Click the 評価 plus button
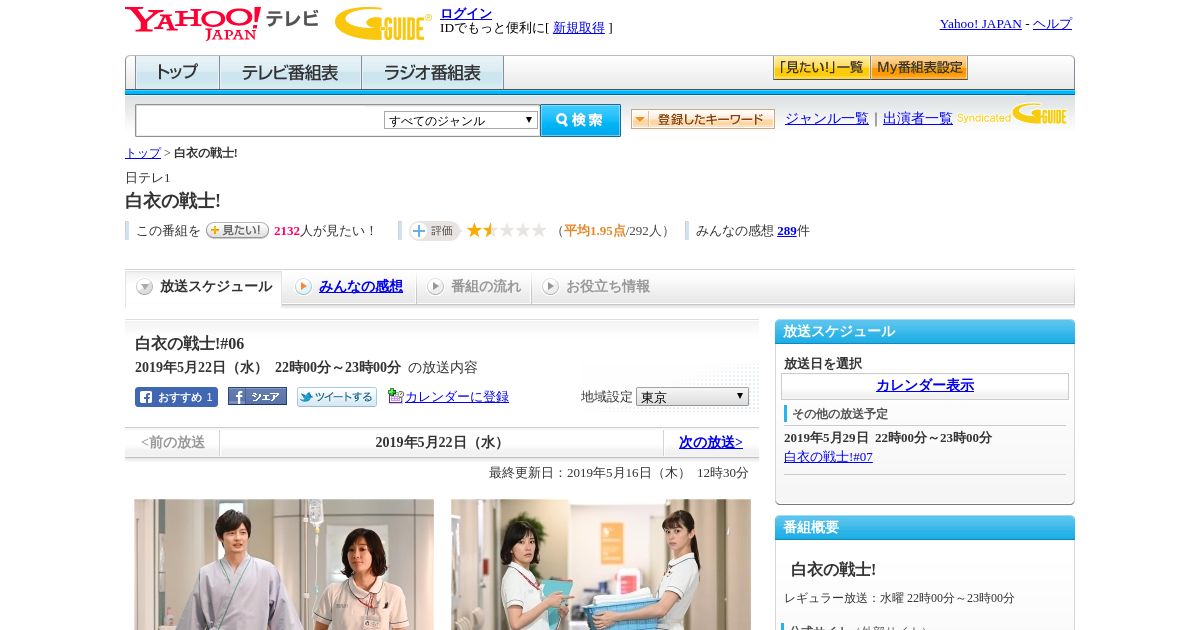The width and height of the screenshot is (1200, 630). point(434,231)
